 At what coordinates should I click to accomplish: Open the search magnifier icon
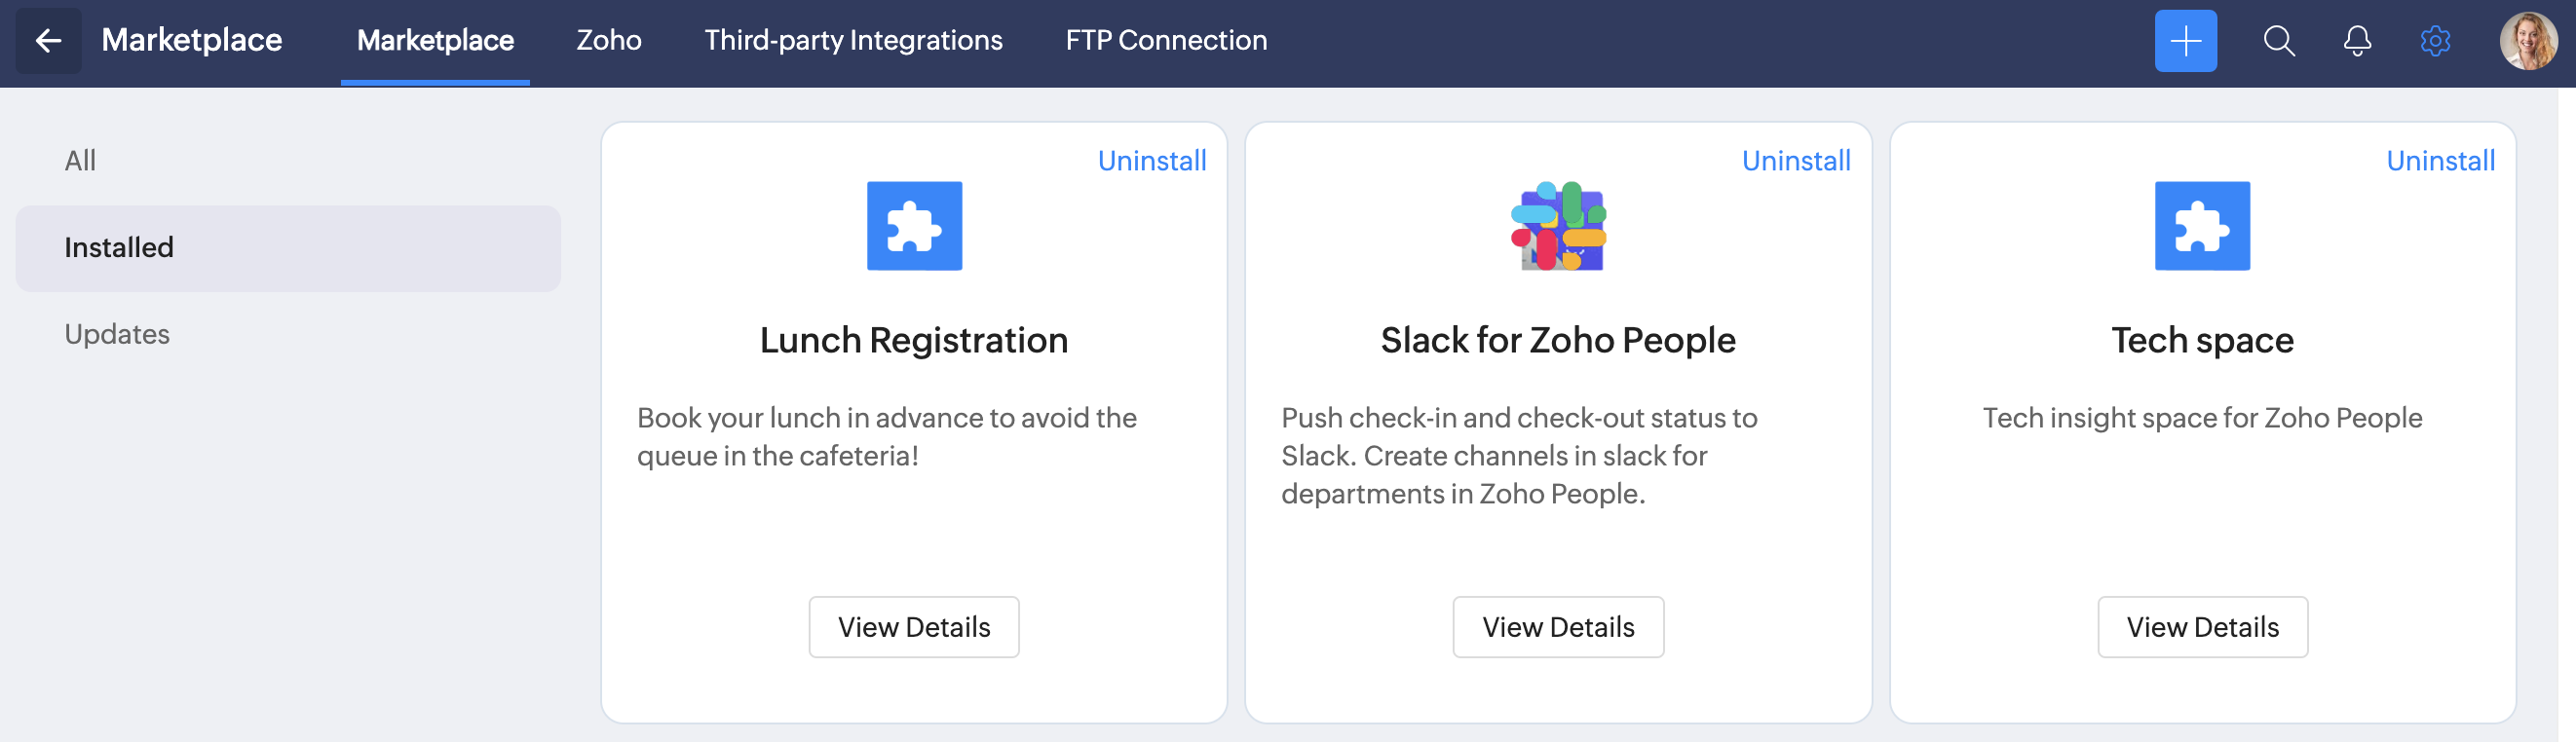pos(2279,41)
